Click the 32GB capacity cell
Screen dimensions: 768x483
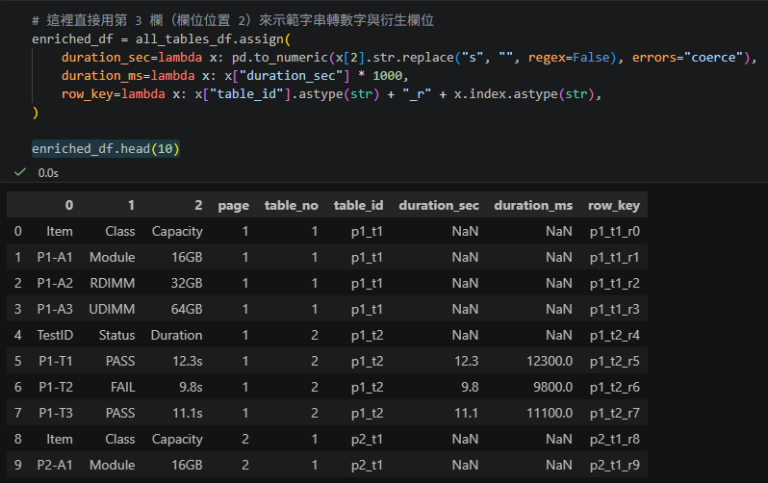tap(187, 283)
